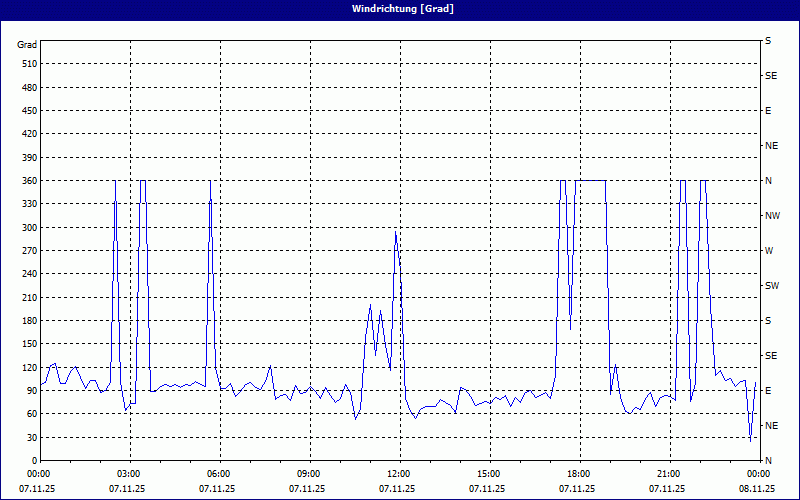Click the chart title "Windrichtung [Grad]"
The height and width of the screenshot is (500, 800).
coord(400,9)
